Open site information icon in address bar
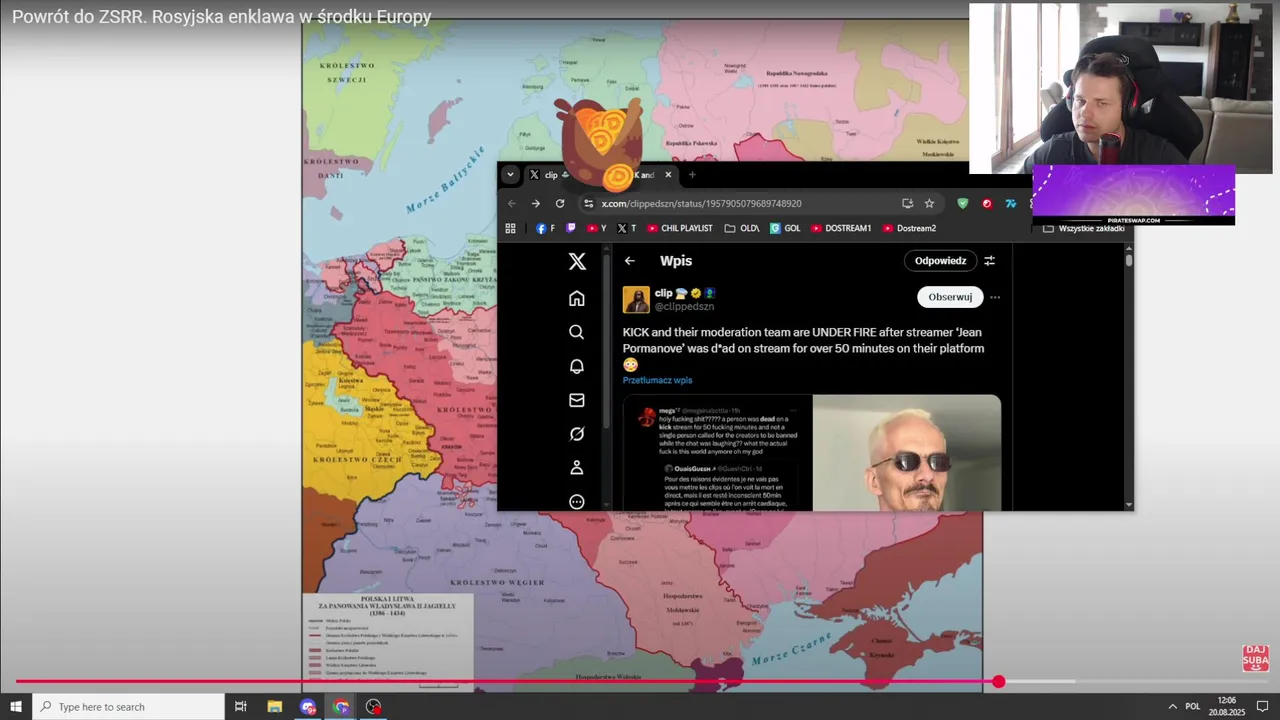The image size is (1280, 720). 589,203
